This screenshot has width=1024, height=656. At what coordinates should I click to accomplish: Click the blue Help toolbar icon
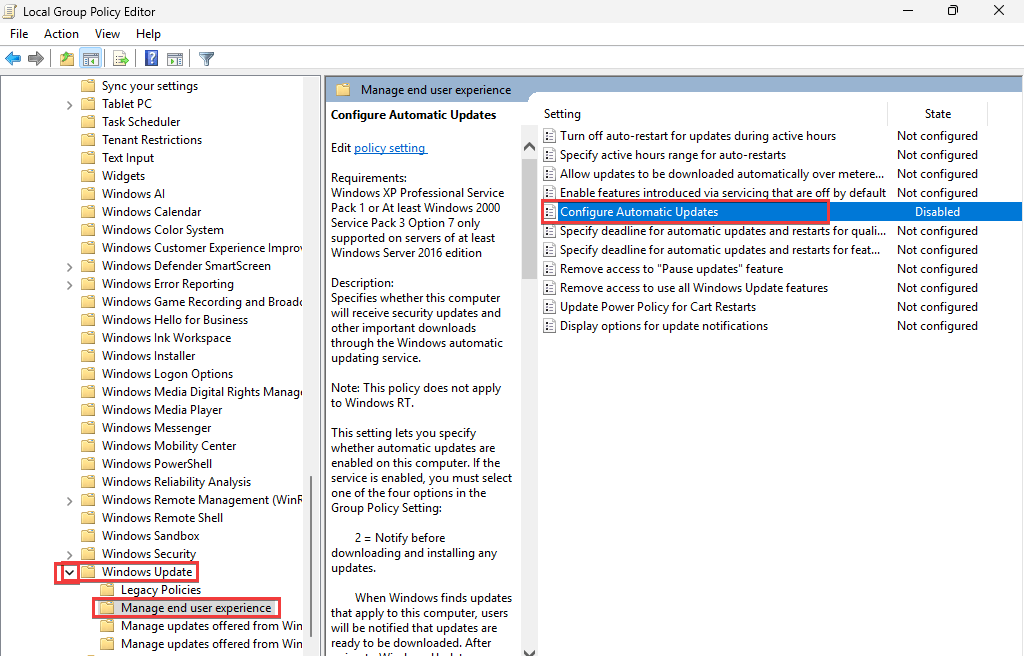151,59
